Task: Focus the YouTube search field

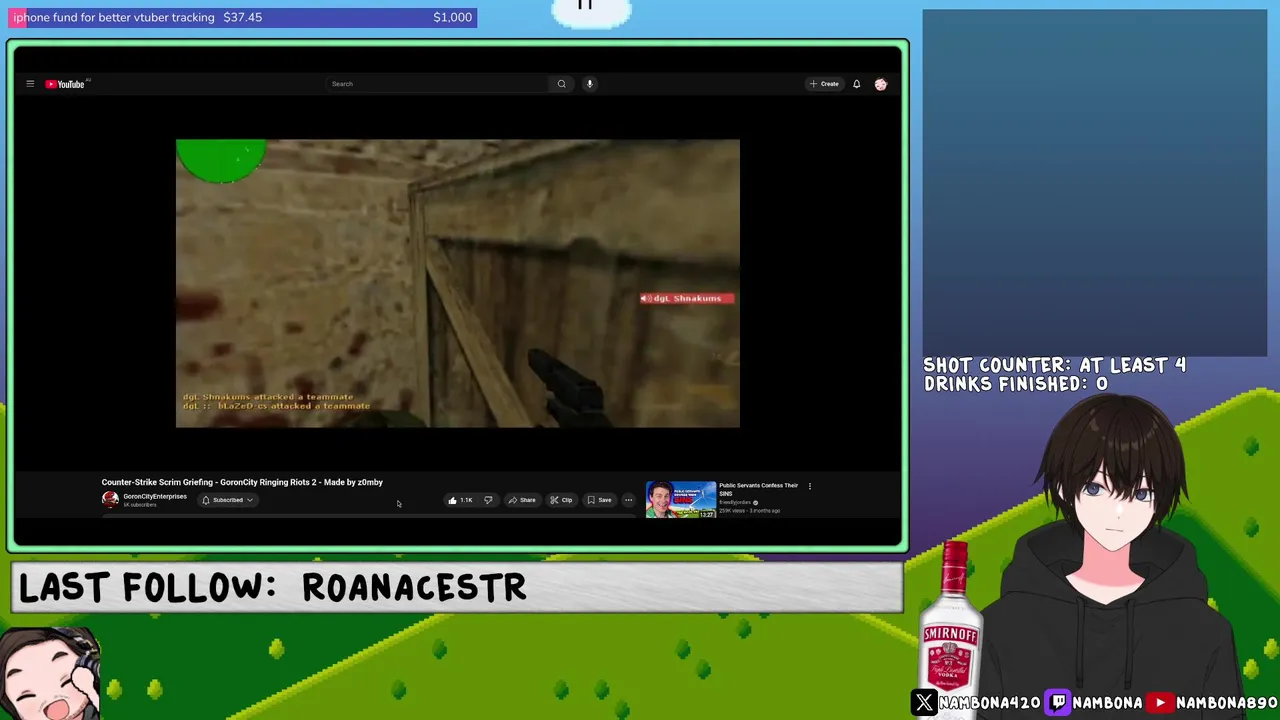Action: pyautogui.click(x=437, y=84)
